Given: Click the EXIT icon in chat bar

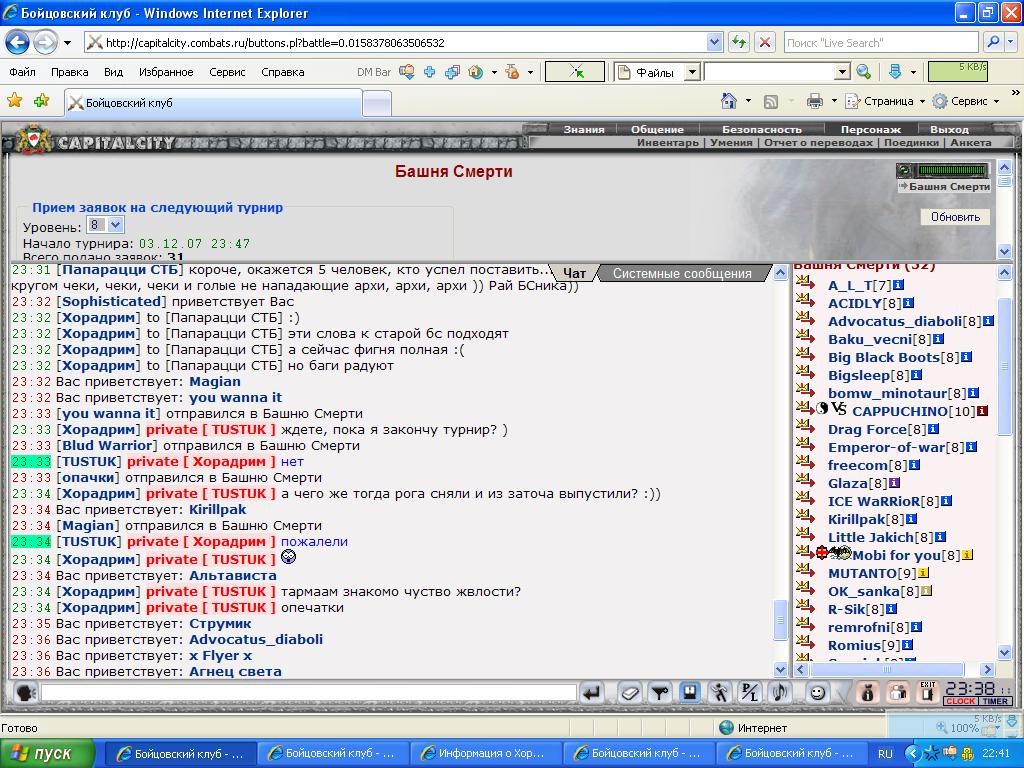Looking at the screenshot, I should pyautogui.click(x=927, y=692).
